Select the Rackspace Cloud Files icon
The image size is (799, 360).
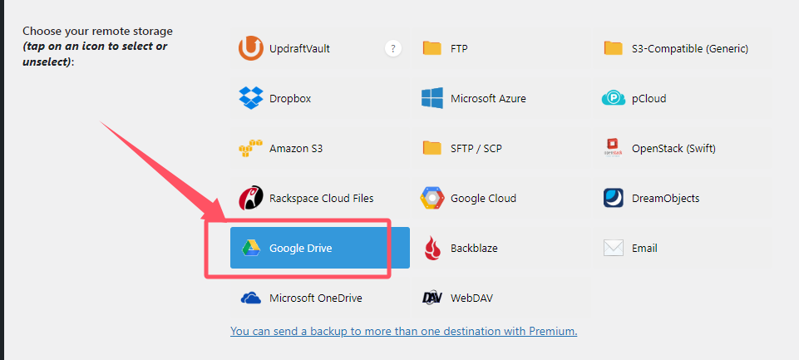pos(251,198)
